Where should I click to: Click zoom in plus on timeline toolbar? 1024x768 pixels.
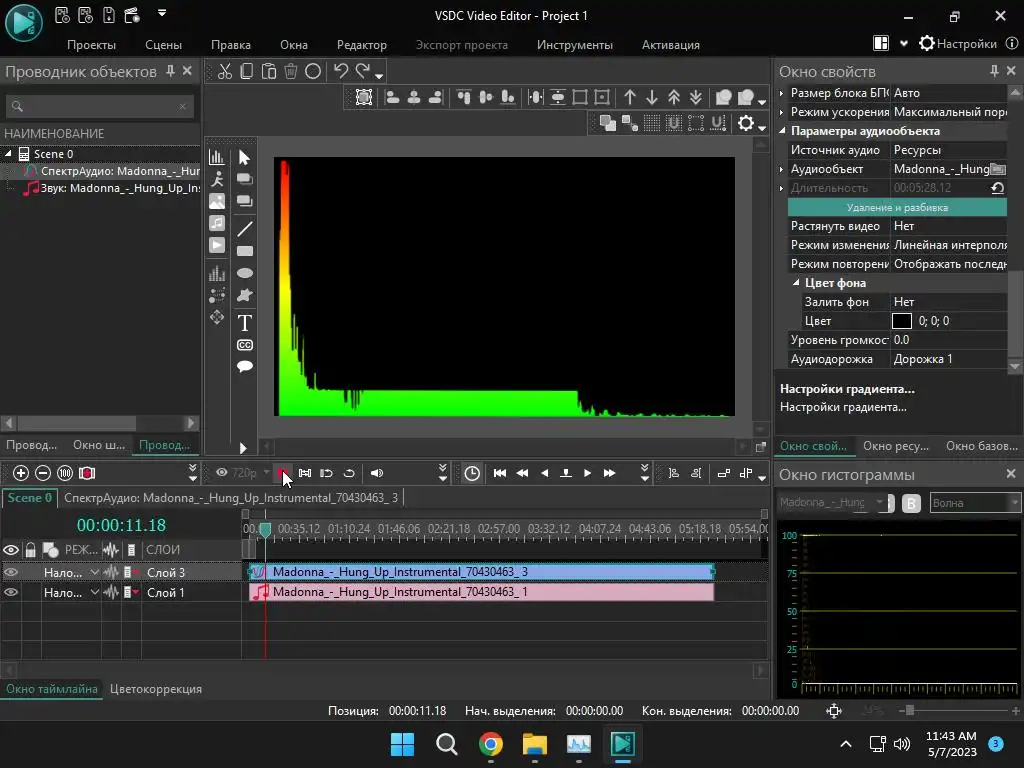tap(21, 473)
